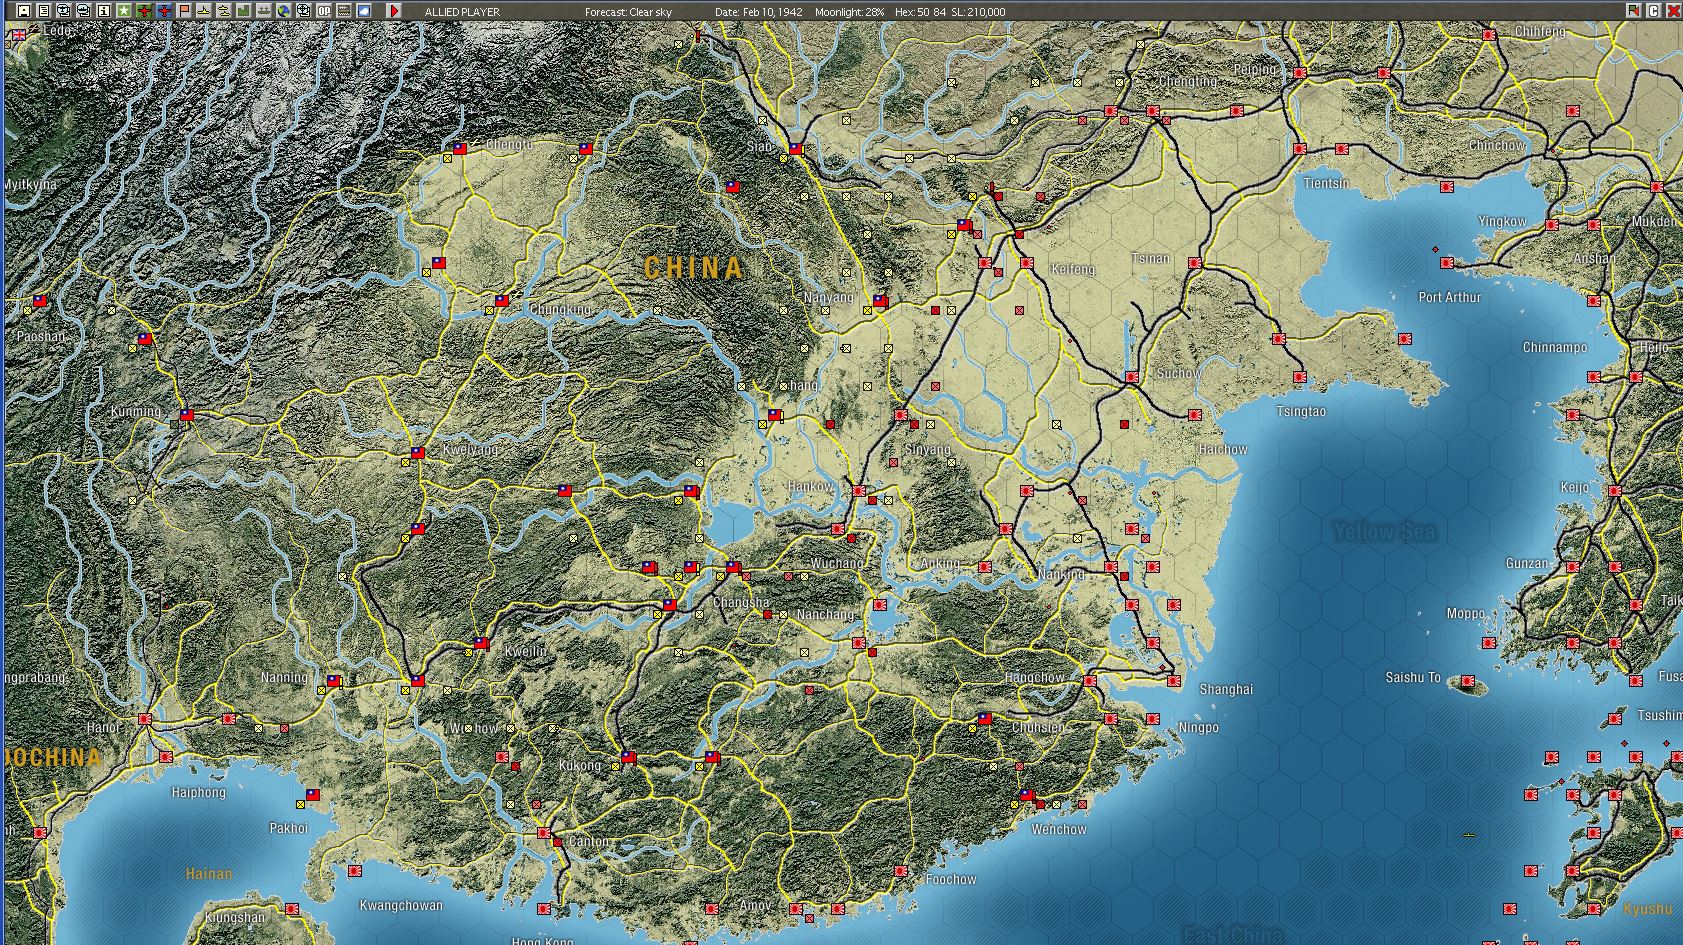Click the flag icon in top-right corner

point(1633,11)
